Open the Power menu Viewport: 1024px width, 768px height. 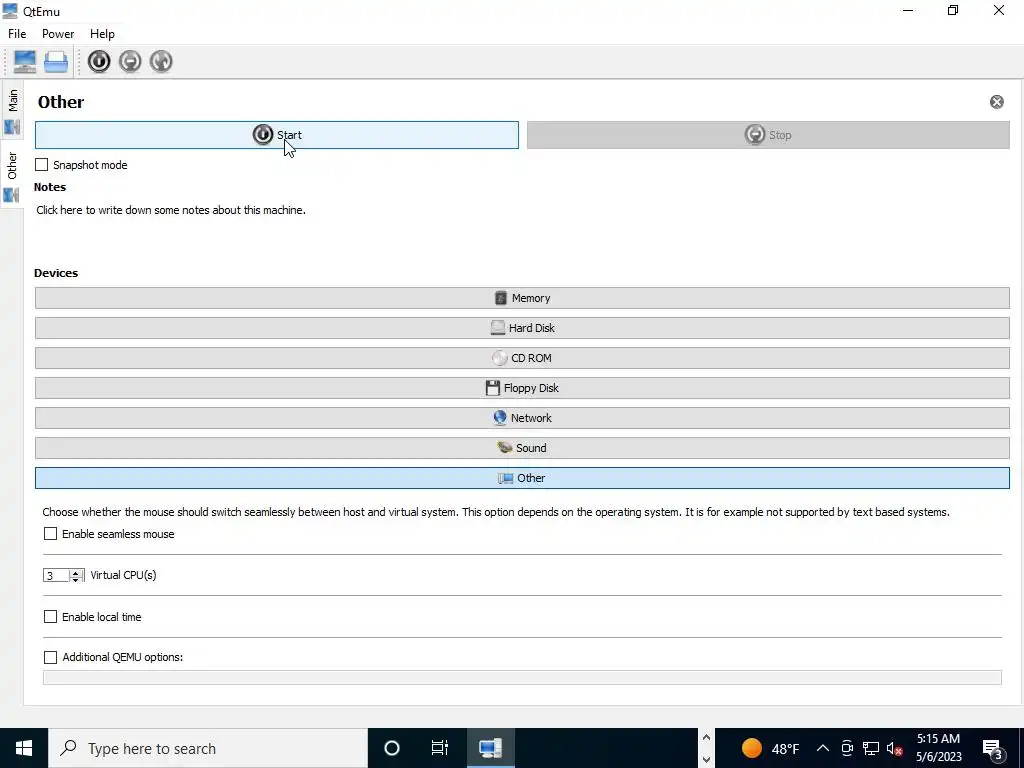pos(58,34)
